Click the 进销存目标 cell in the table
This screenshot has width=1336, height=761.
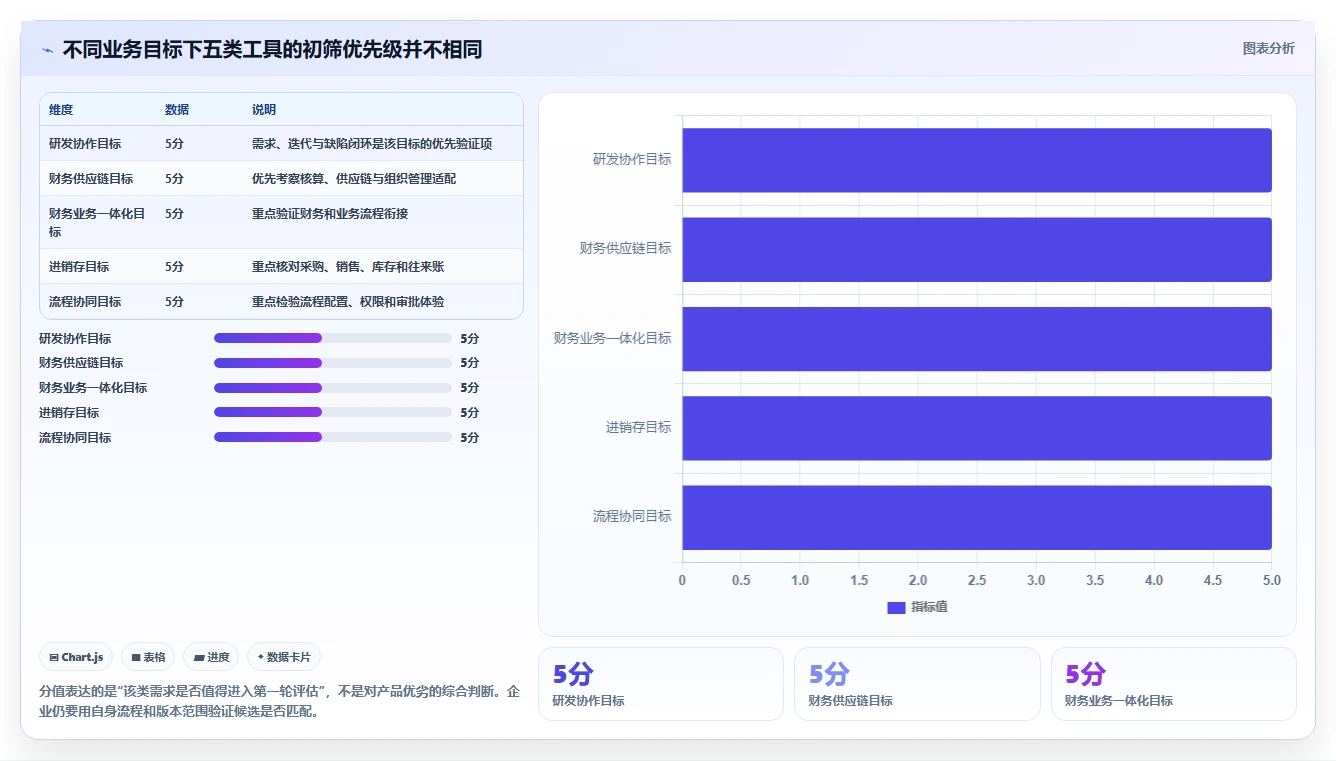click(x=79, y=267)
